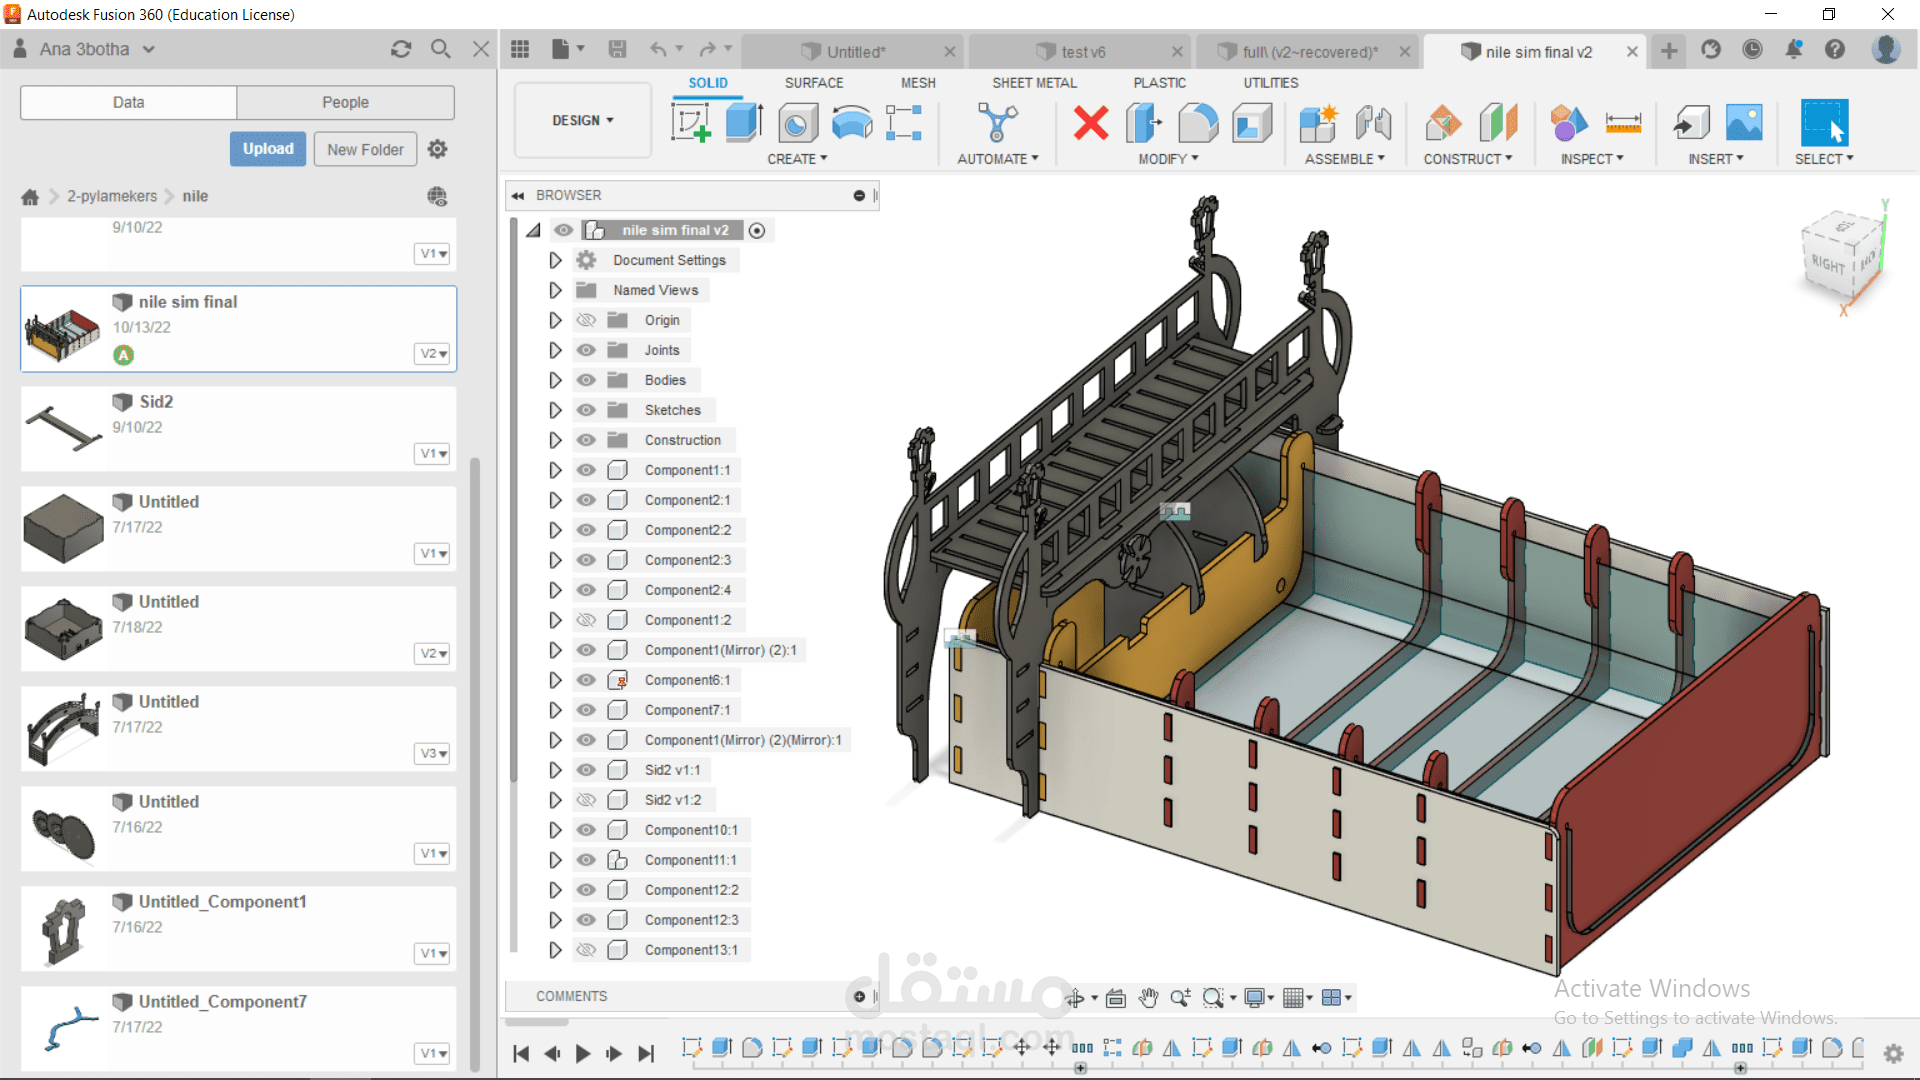The width and height of the screenshot is (1920, 1080).
Task: Click the Measure tool in Inspect group
Action: click(1623, 123)
